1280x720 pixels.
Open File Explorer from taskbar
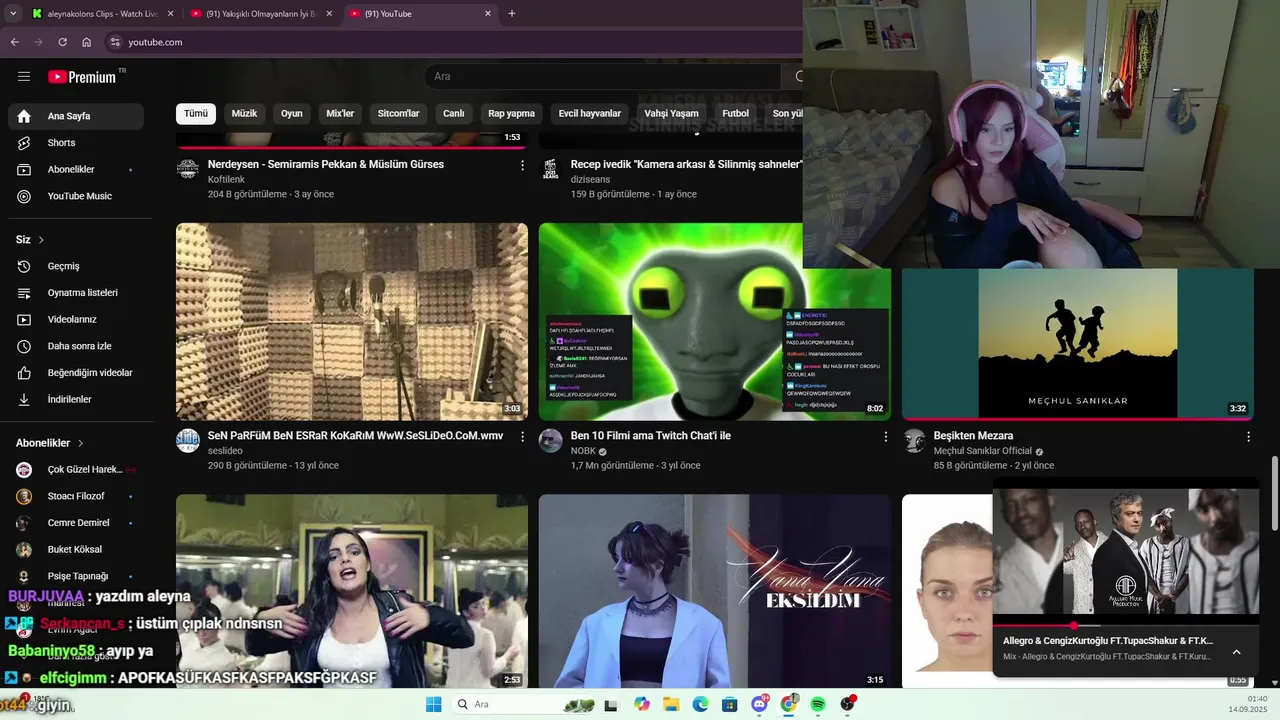pos(671,704)
